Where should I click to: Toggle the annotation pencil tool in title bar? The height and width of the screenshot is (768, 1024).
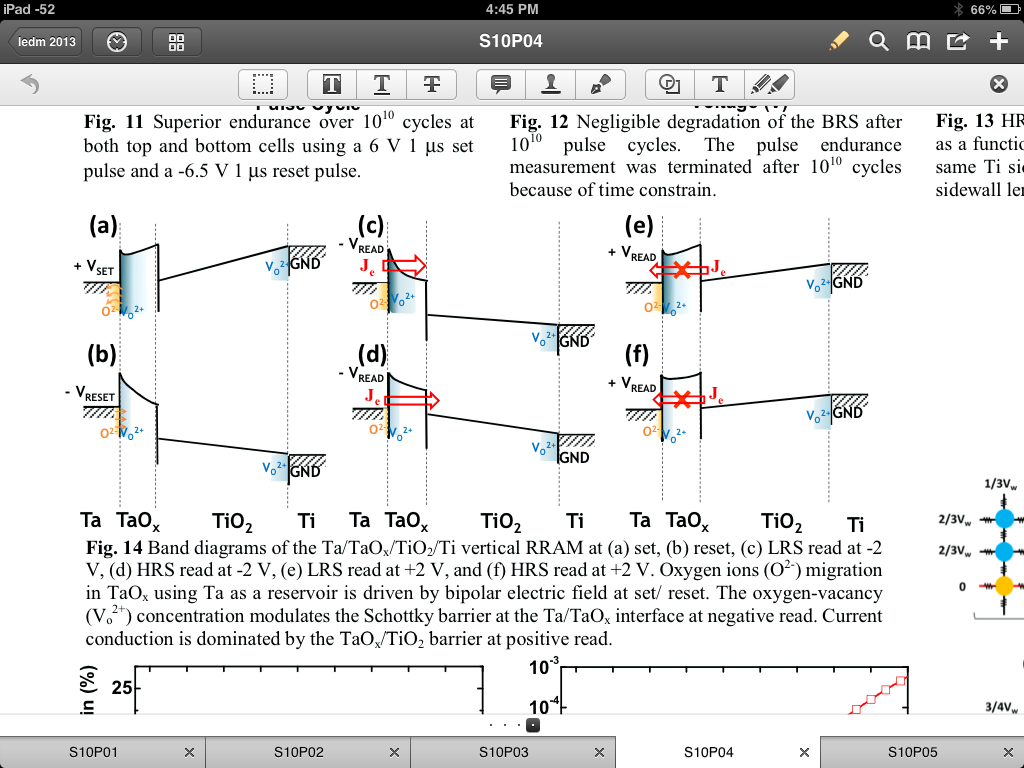(838, 41)
